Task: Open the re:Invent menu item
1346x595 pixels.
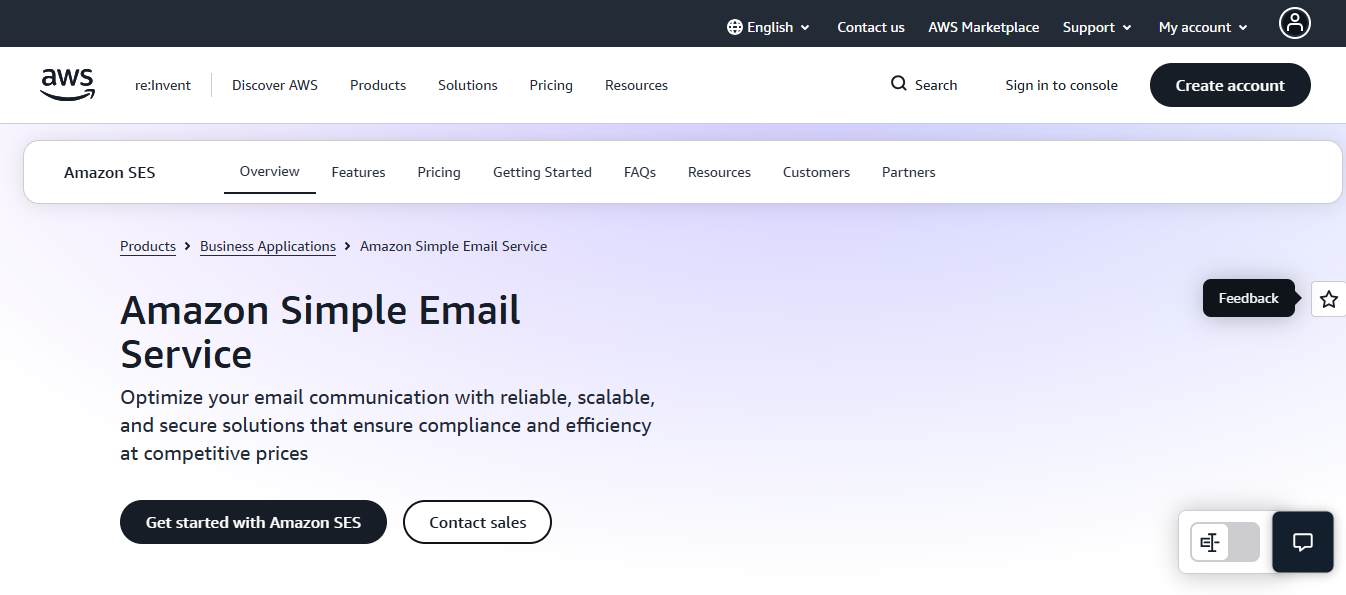Action: 163,85
